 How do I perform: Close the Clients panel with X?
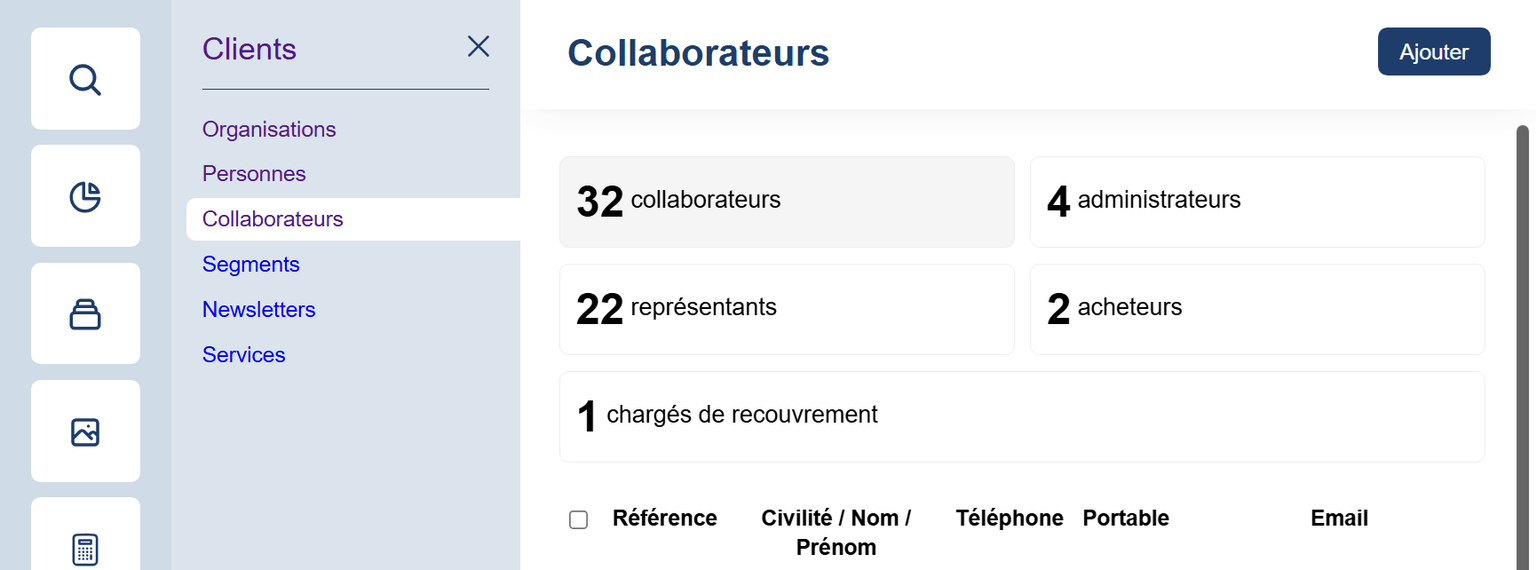point(479,46)
